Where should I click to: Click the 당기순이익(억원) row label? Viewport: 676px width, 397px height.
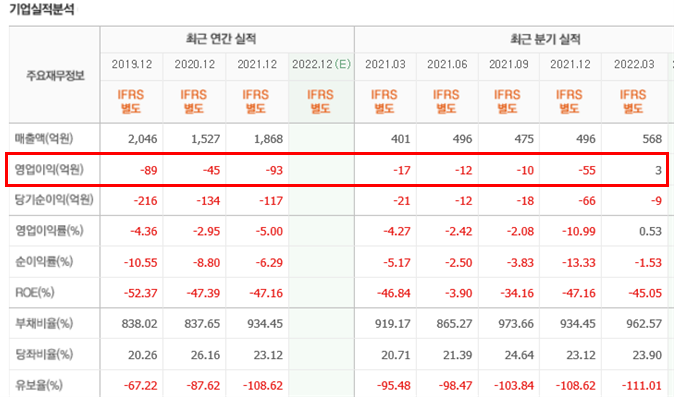(x=54, y=200)
